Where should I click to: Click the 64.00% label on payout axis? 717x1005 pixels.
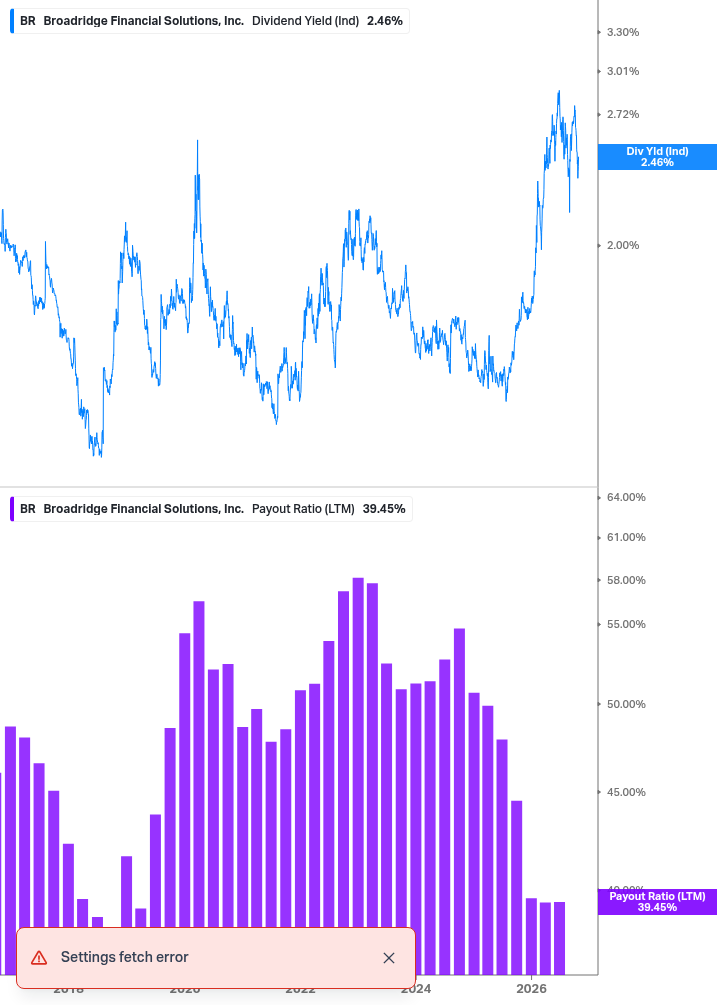(626, 497)
